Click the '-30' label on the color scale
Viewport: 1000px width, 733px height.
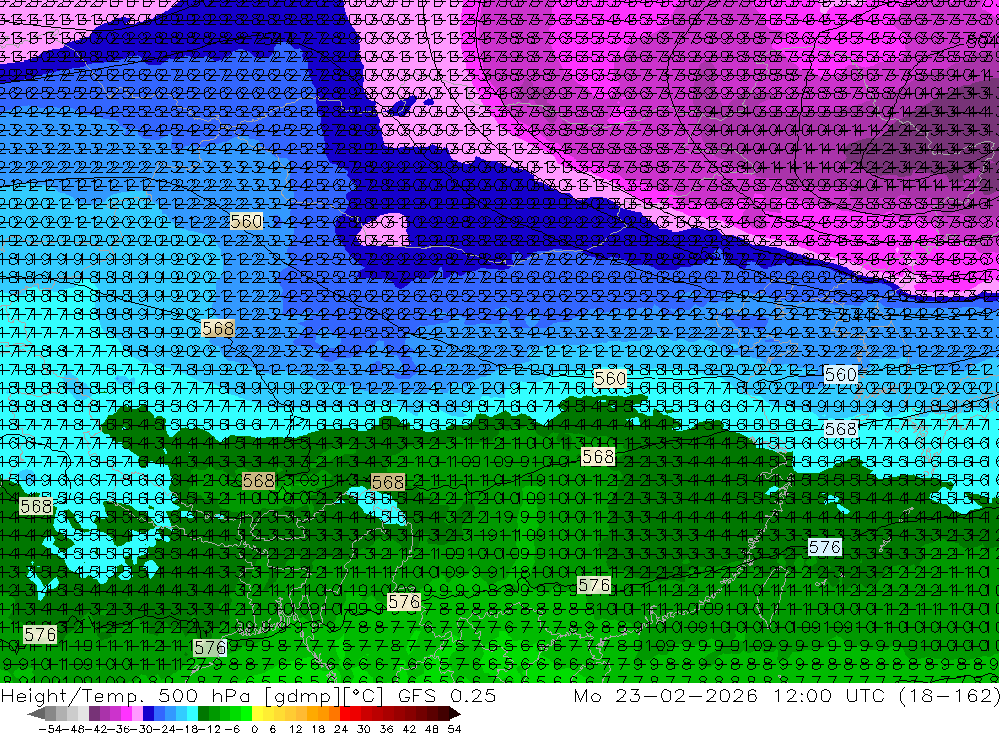[144, 729]
